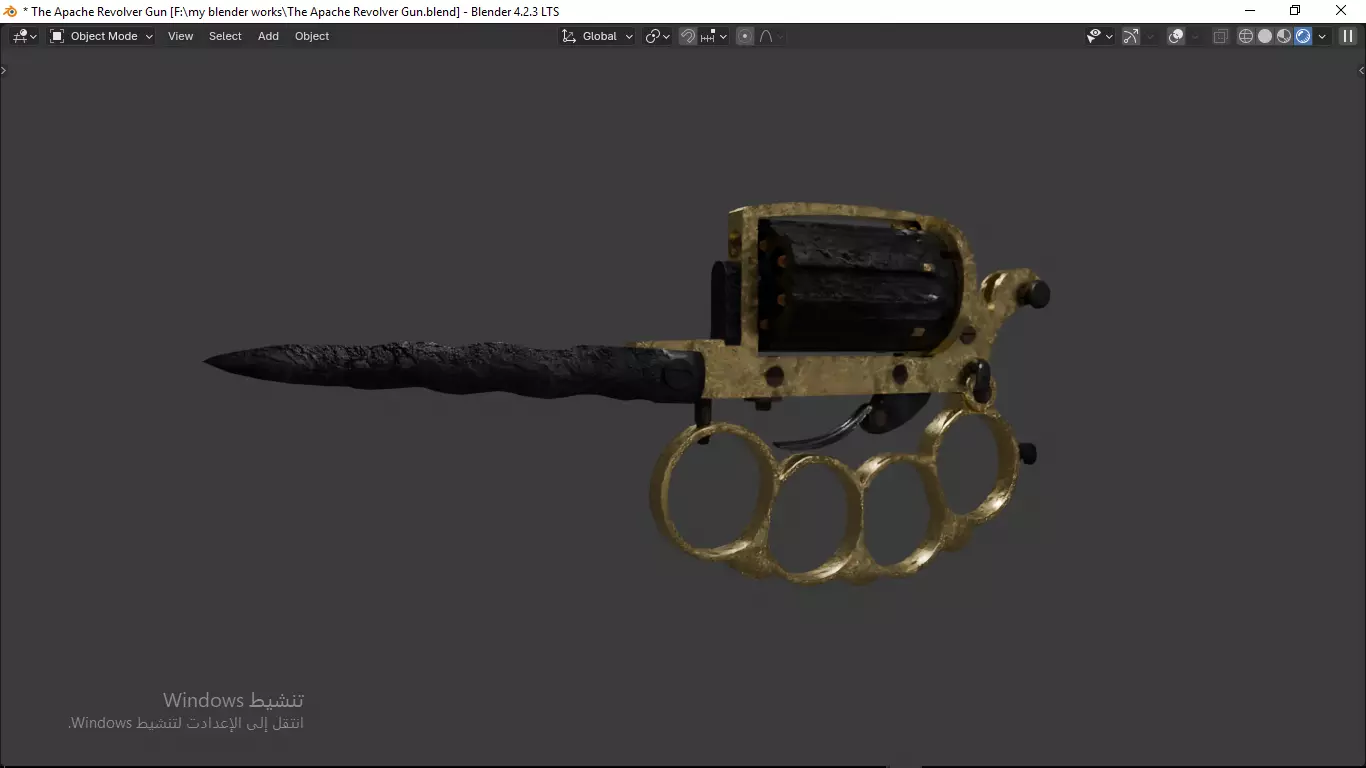Open the gizmo options dropdown arrow

coord(1150,36)
